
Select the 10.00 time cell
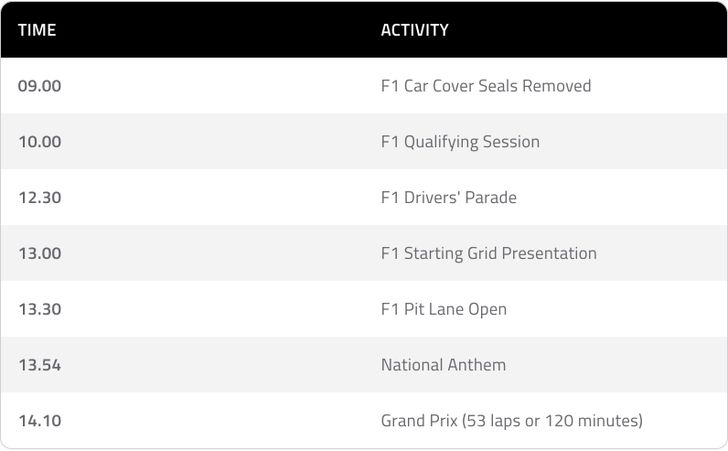pos(40,142)
